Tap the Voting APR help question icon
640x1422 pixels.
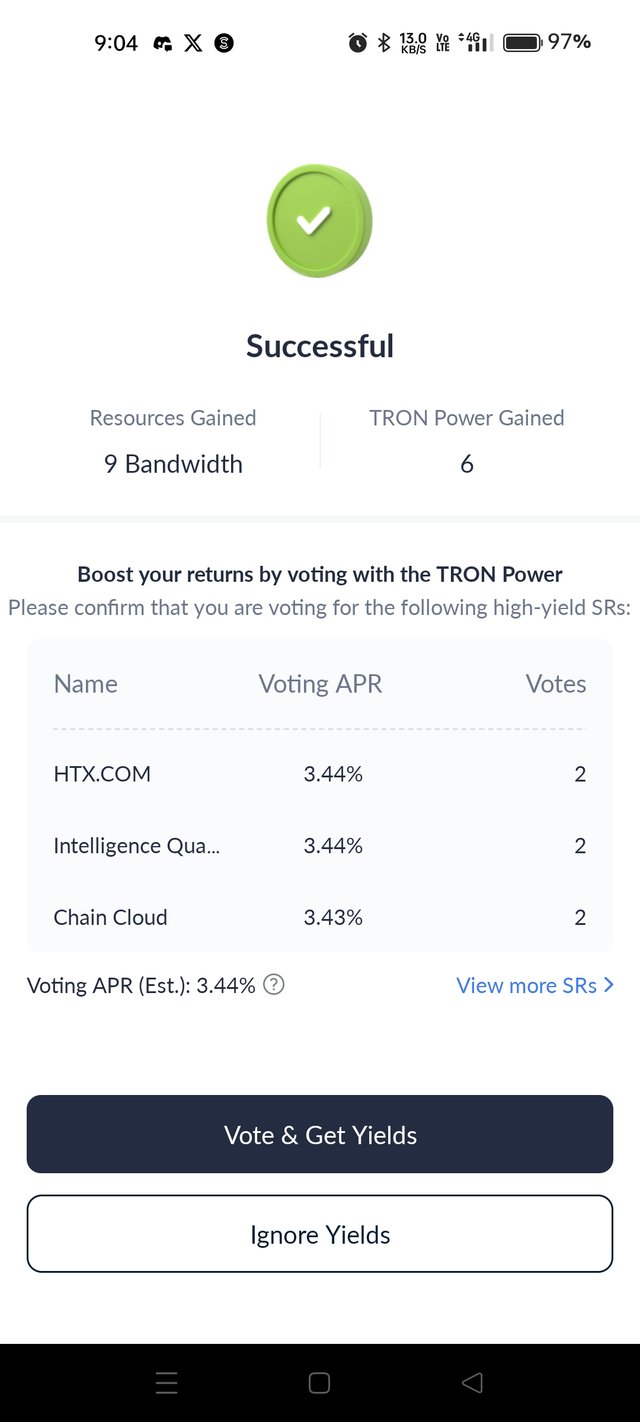[274, 985]
